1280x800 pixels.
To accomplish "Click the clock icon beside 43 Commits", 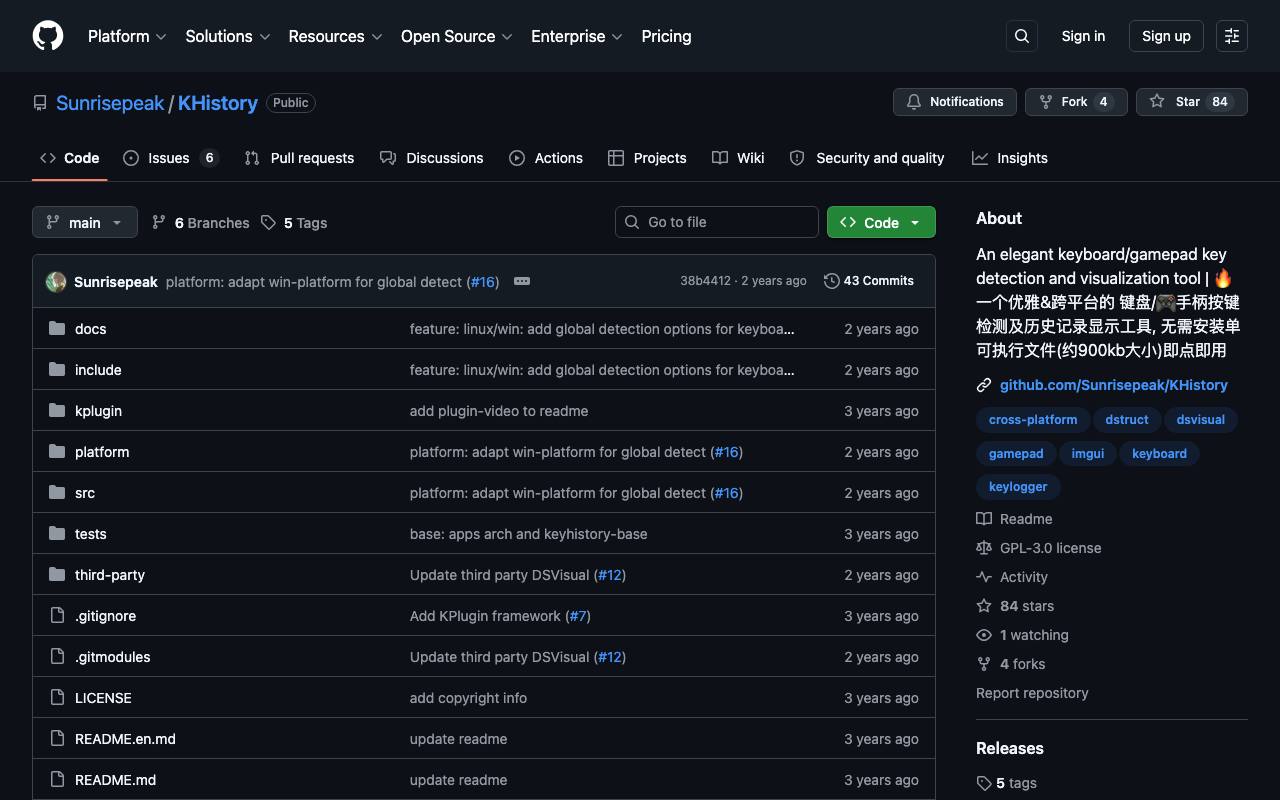I will [x=831, y=281].
